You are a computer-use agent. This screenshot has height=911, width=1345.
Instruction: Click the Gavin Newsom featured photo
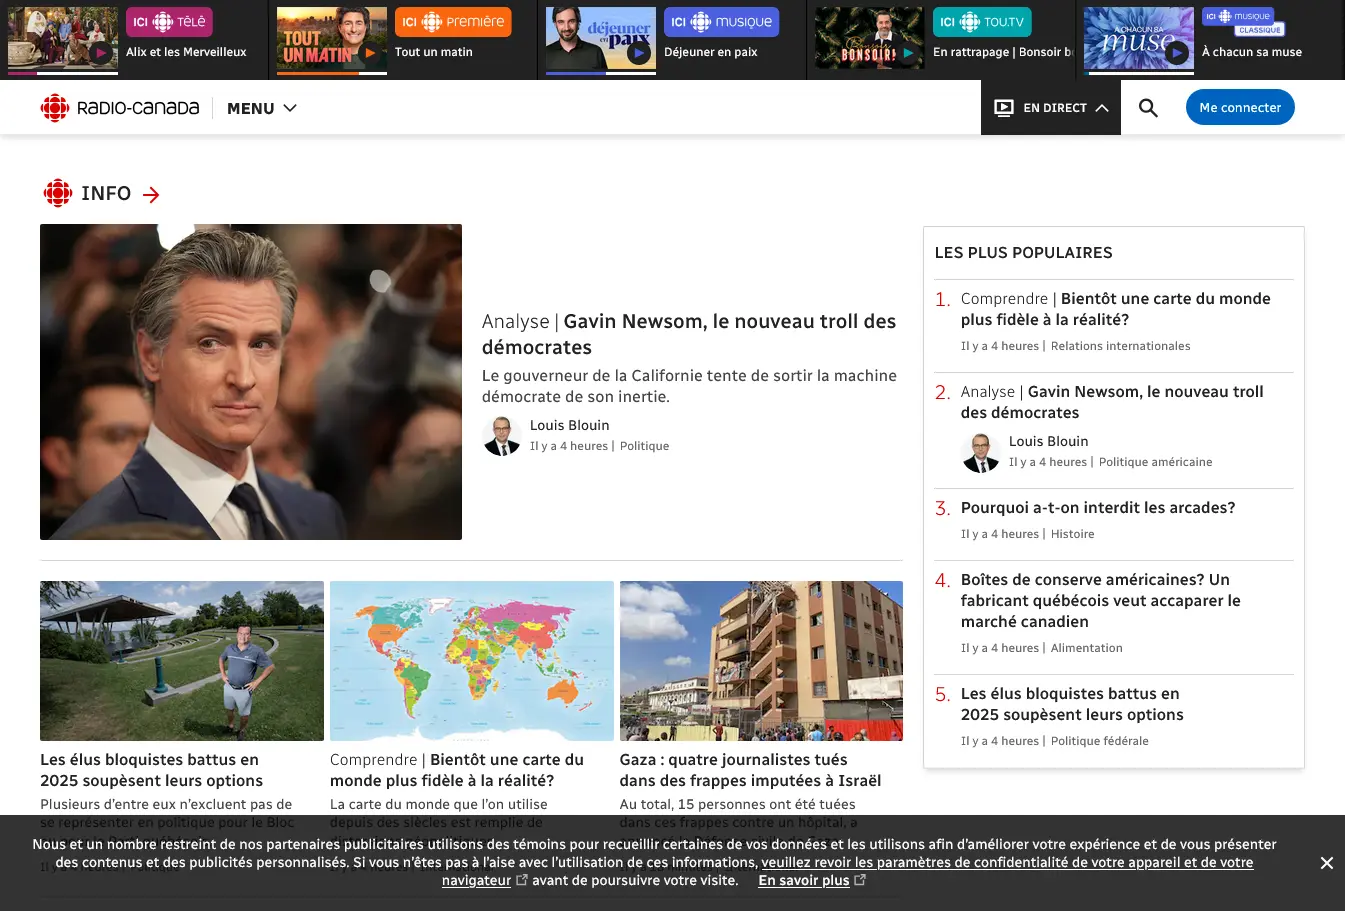point(251,382)
